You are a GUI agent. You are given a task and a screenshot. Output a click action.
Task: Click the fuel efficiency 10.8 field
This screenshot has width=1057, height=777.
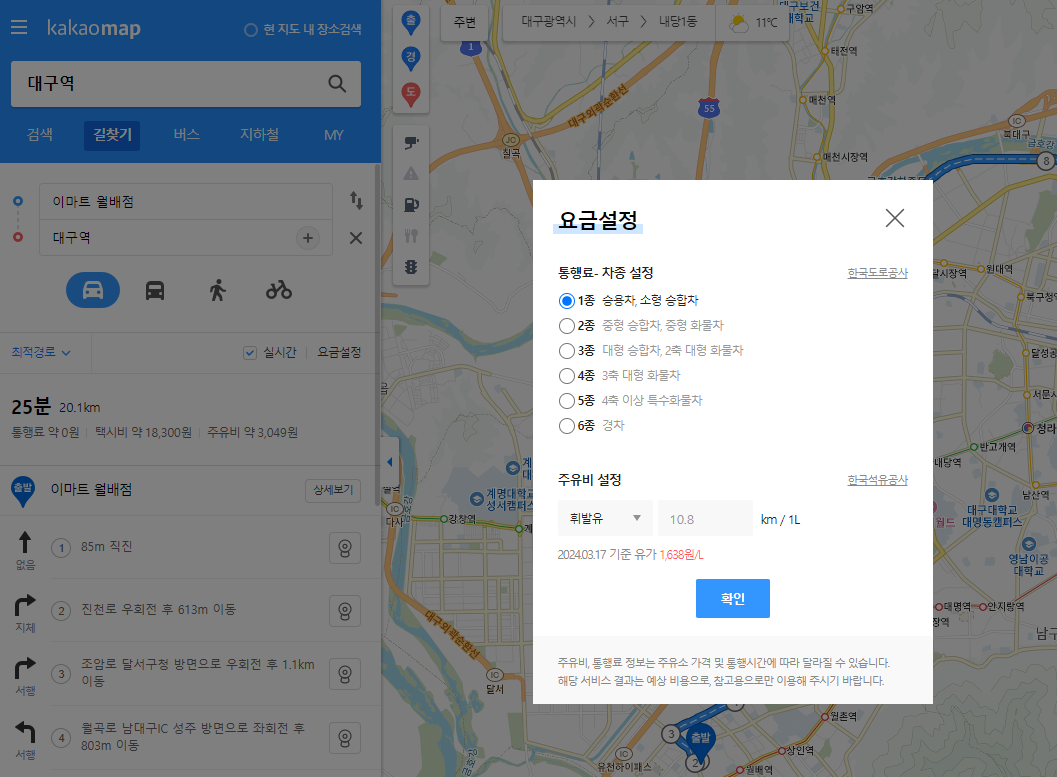705,518
